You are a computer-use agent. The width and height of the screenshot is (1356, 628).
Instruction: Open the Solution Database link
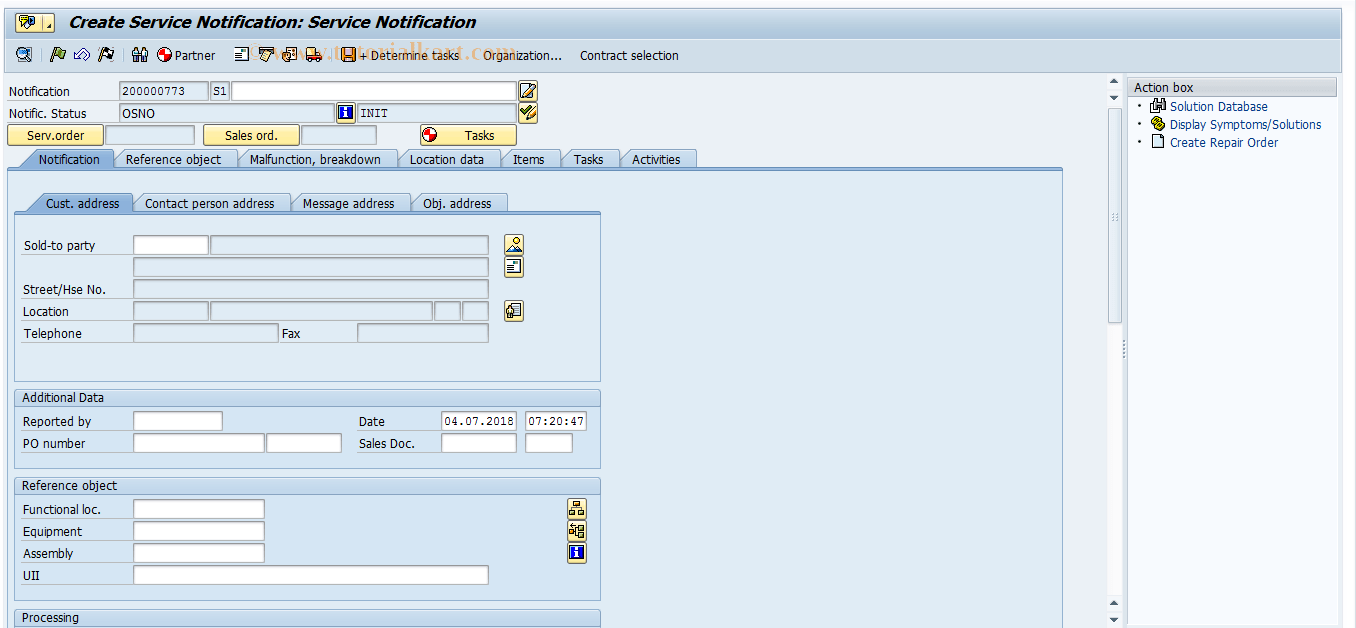point(1217,106)
